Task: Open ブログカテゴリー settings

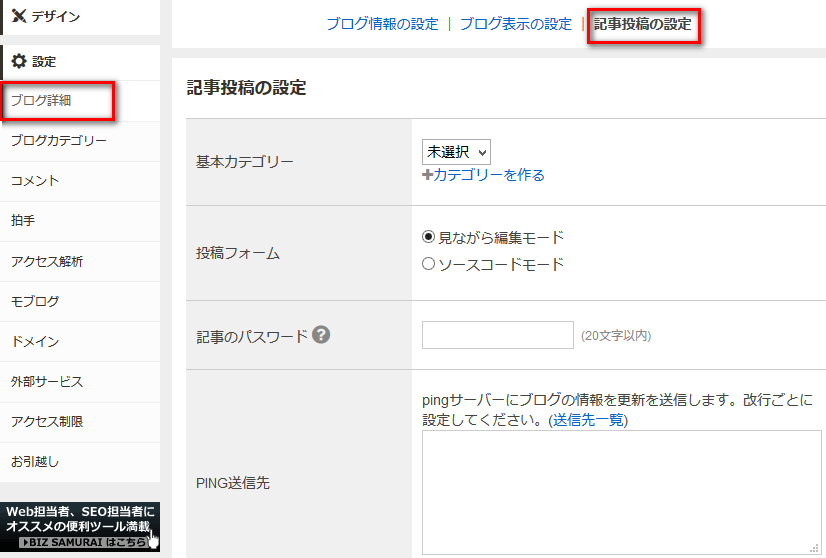Action: (80, 141)
